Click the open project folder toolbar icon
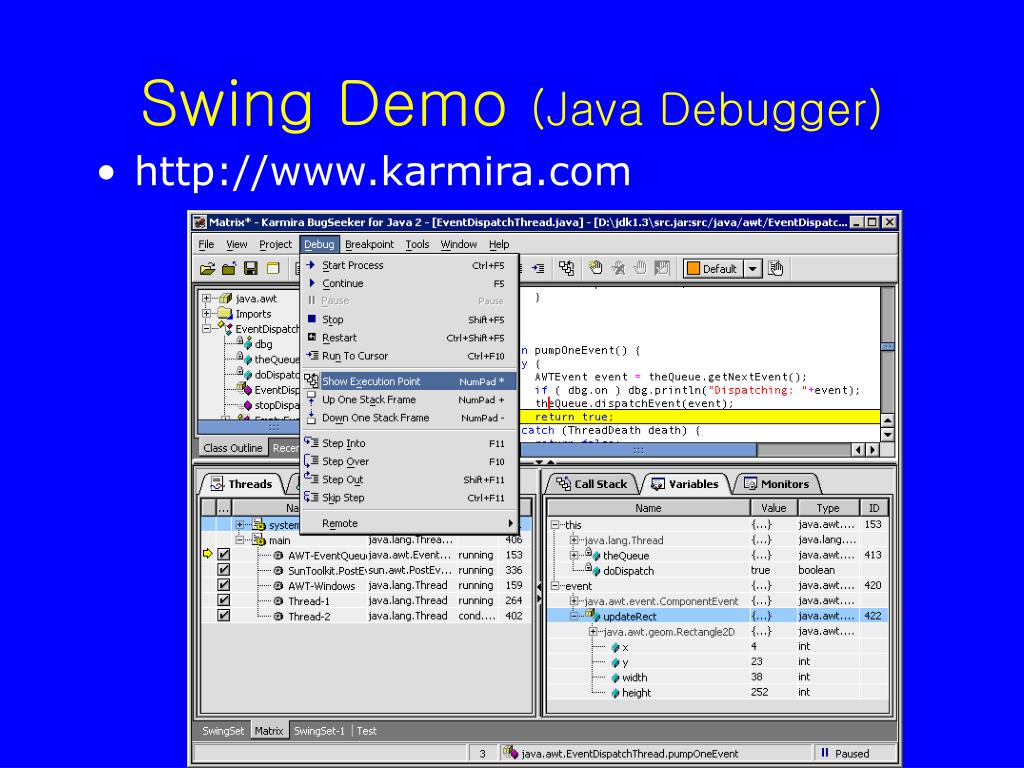The width and height of the screenshot is (1024, 768). point(208,268)
